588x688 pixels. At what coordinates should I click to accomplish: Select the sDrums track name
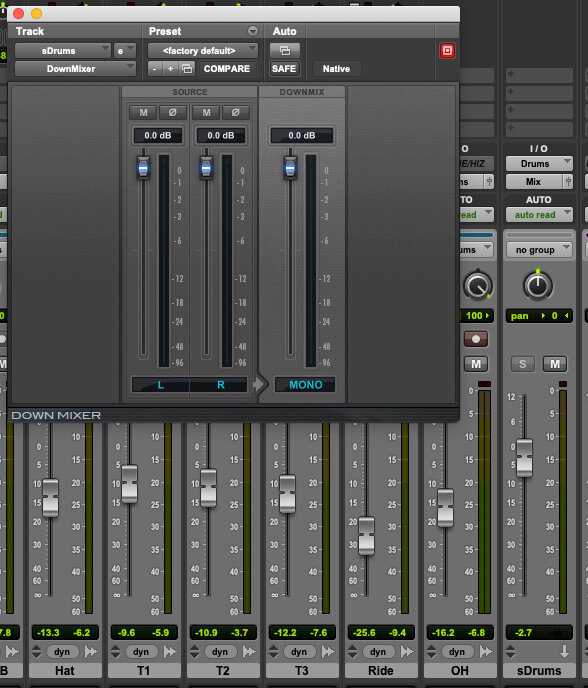click(539, 671)
